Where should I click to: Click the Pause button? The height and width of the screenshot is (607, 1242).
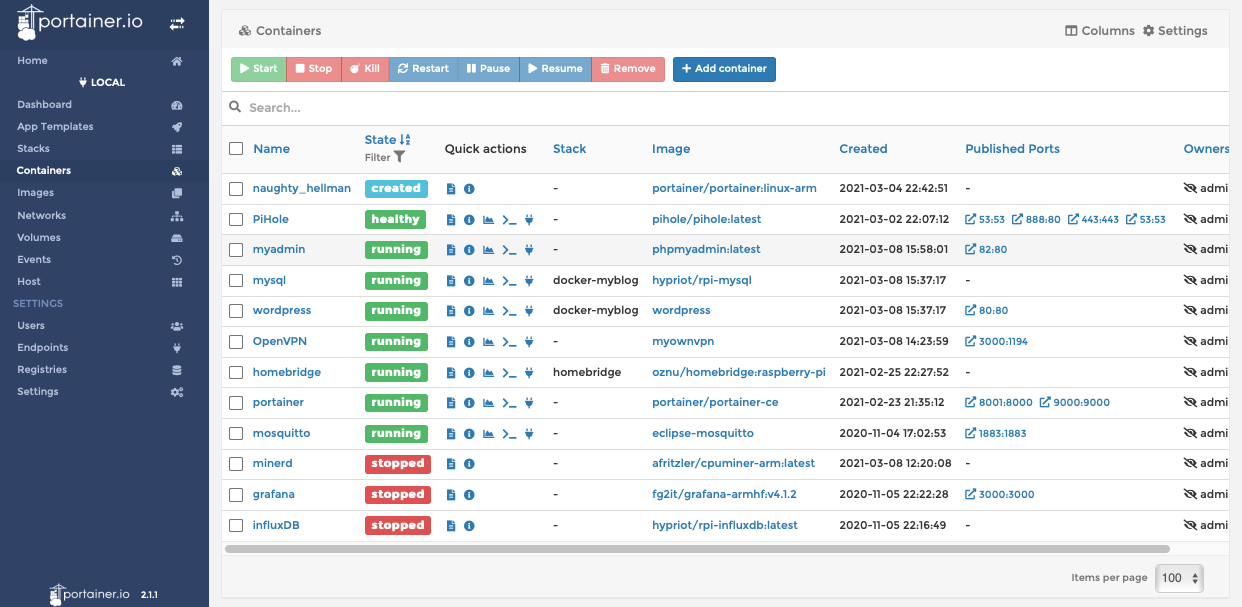coord(488,69)
